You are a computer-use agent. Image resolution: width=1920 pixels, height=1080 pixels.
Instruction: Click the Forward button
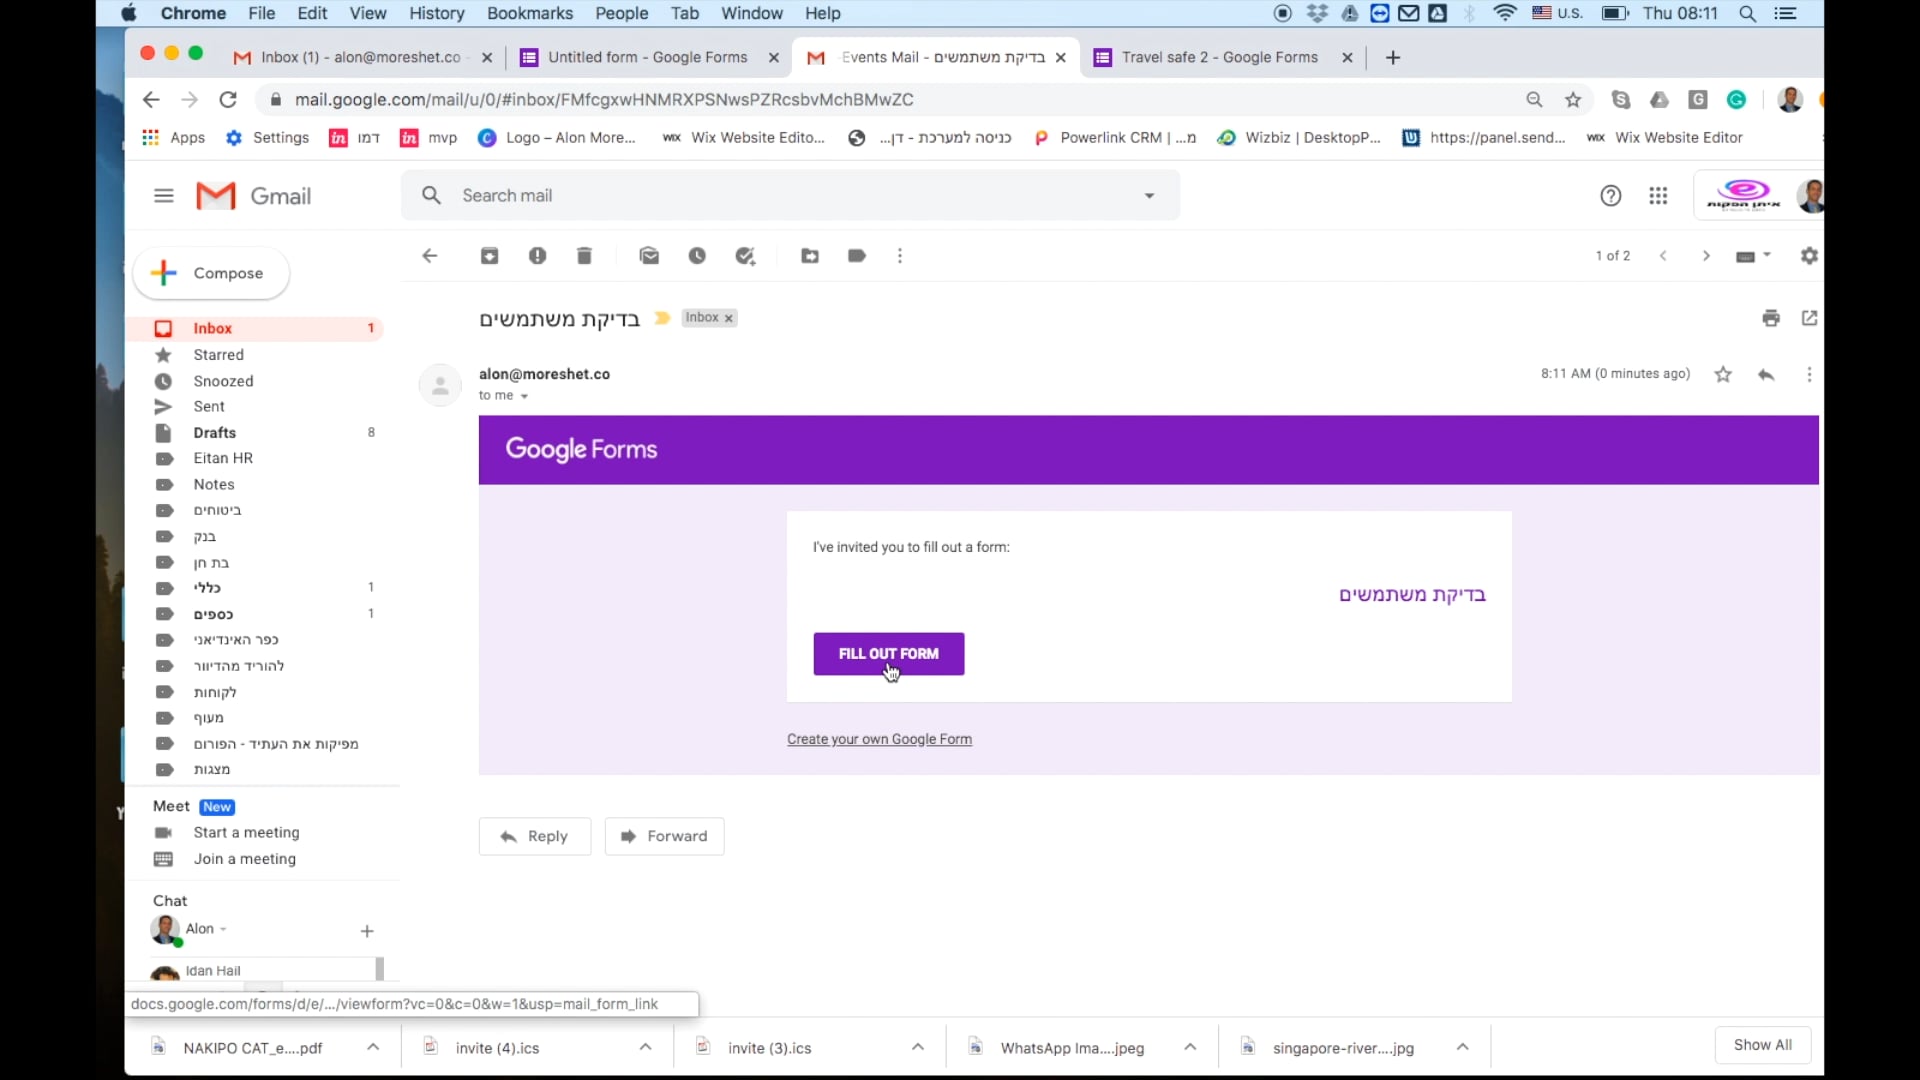point(664,836)
